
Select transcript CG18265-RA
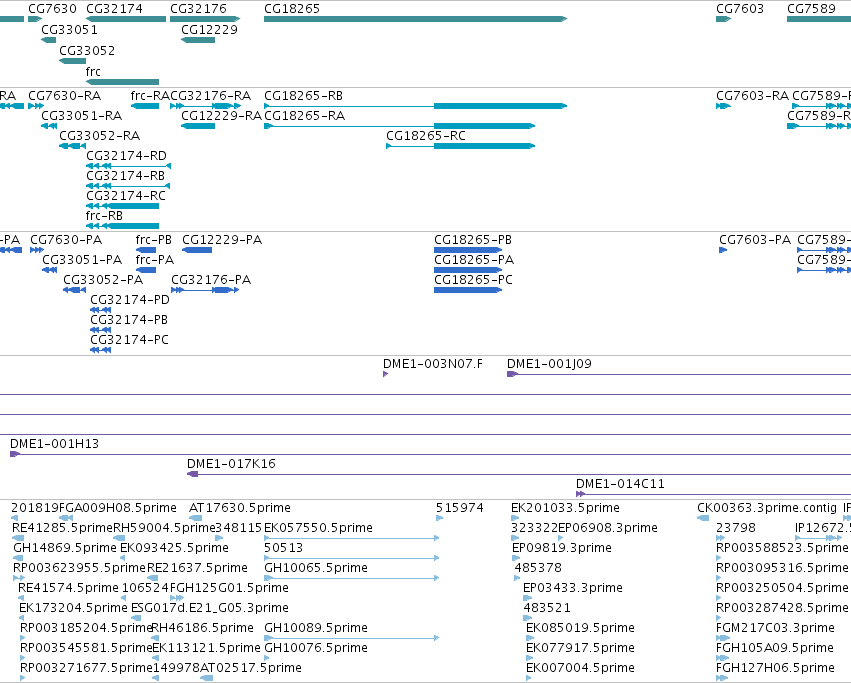tap(399, 126)
